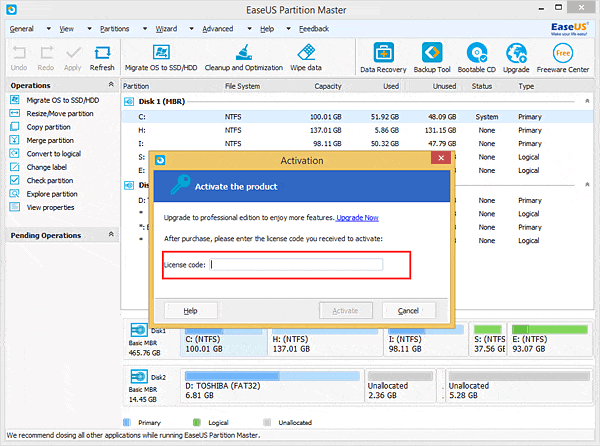600x446 pixels.
Task: Click the Undo toolbar icon
Action: pos(19,53)
